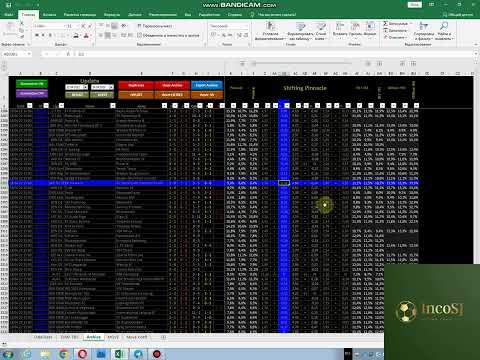Switch to the Data (Данные) tab

coord(135,14)
